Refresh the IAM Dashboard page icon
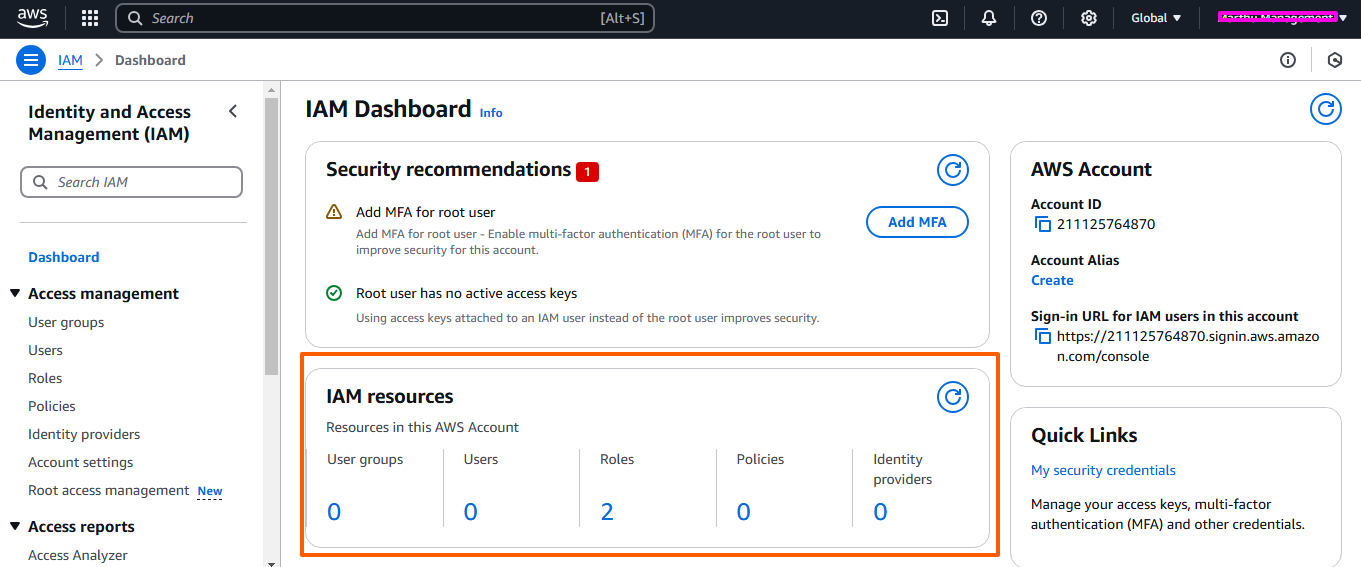 tap(1326, 109)
